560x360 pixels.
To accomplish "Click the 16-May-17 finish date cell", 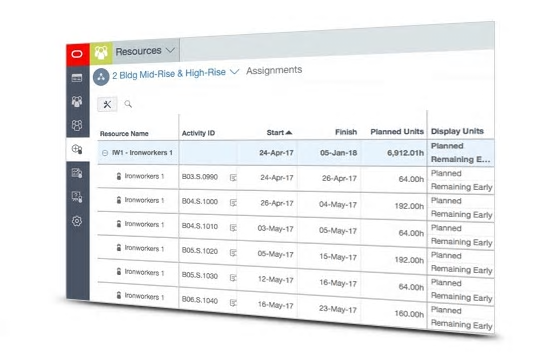I will coord(338,283).
